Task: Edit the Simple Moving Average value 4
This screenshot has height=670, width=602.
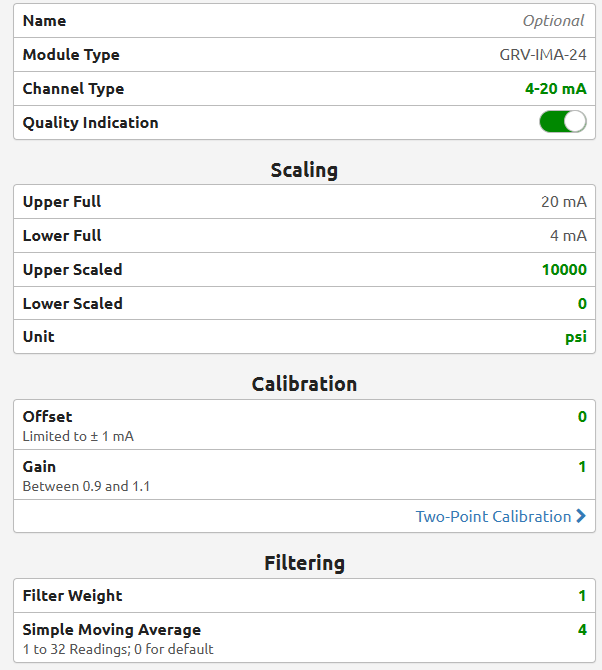Action: point(582,629)
